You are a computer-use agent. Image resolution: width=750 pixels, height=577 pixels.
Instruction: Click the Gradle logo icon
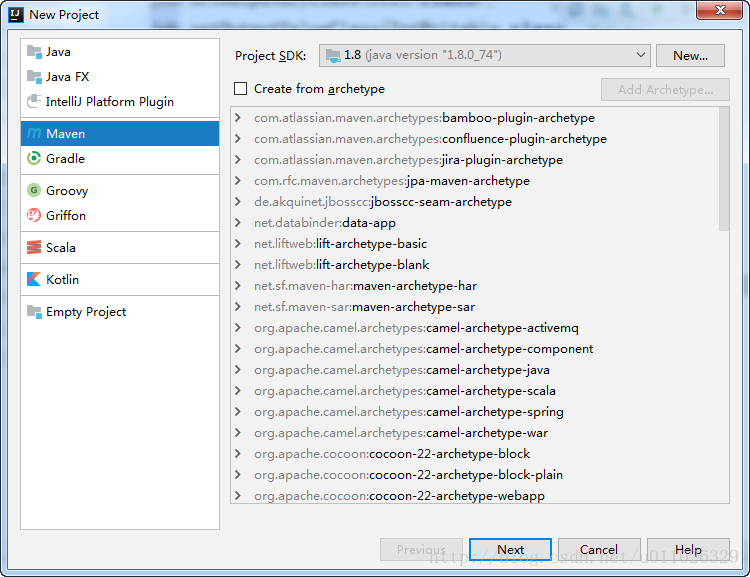(34, 158)
